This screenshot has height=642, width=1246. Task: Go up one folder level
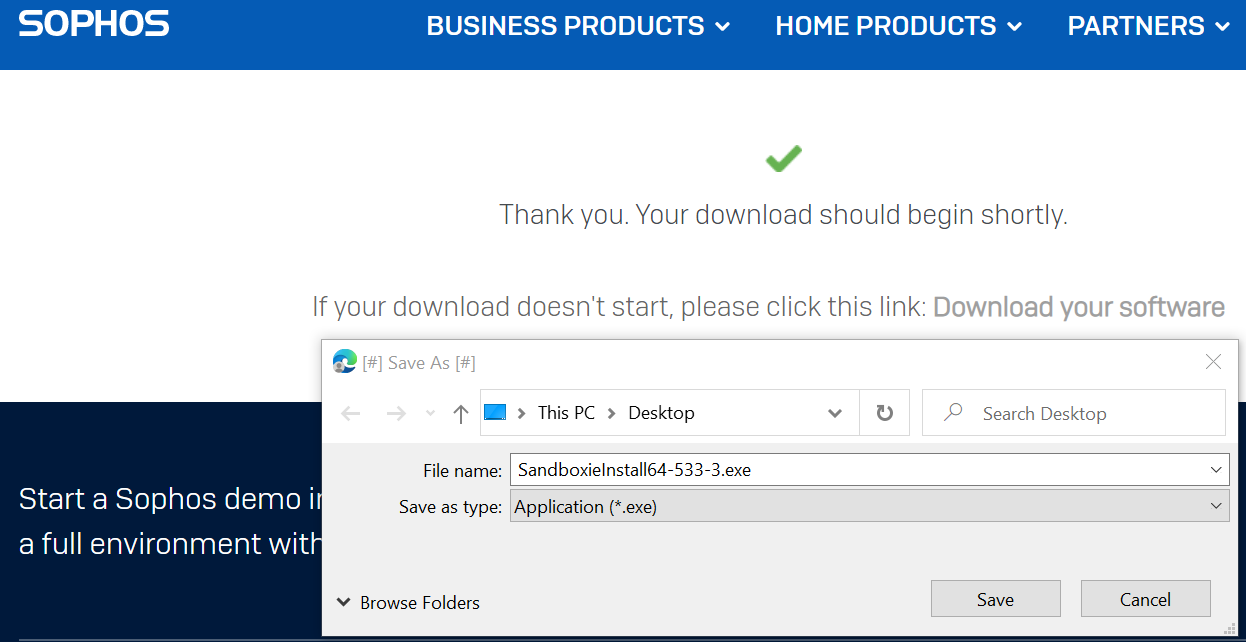(x=460, y=413)
